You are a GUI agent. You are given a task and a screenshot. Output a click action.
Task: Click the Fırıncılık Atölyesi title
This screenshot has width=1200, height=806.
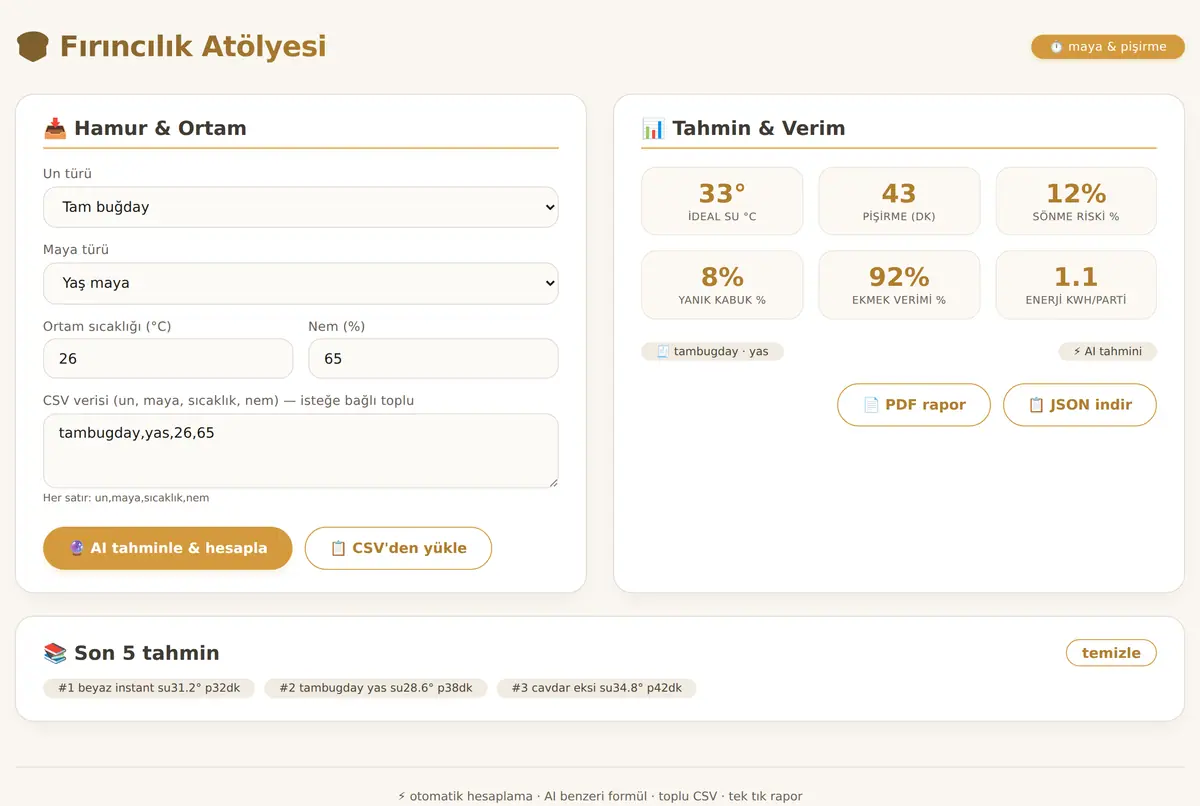click(x=193, y=46)
